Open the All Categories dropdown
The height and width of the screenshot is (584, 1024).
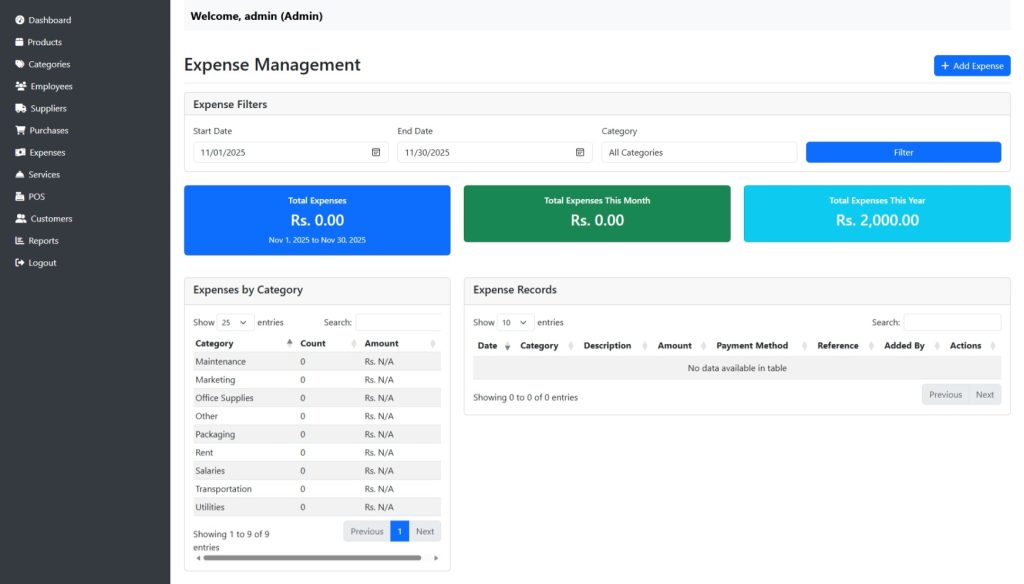point(698,152)
